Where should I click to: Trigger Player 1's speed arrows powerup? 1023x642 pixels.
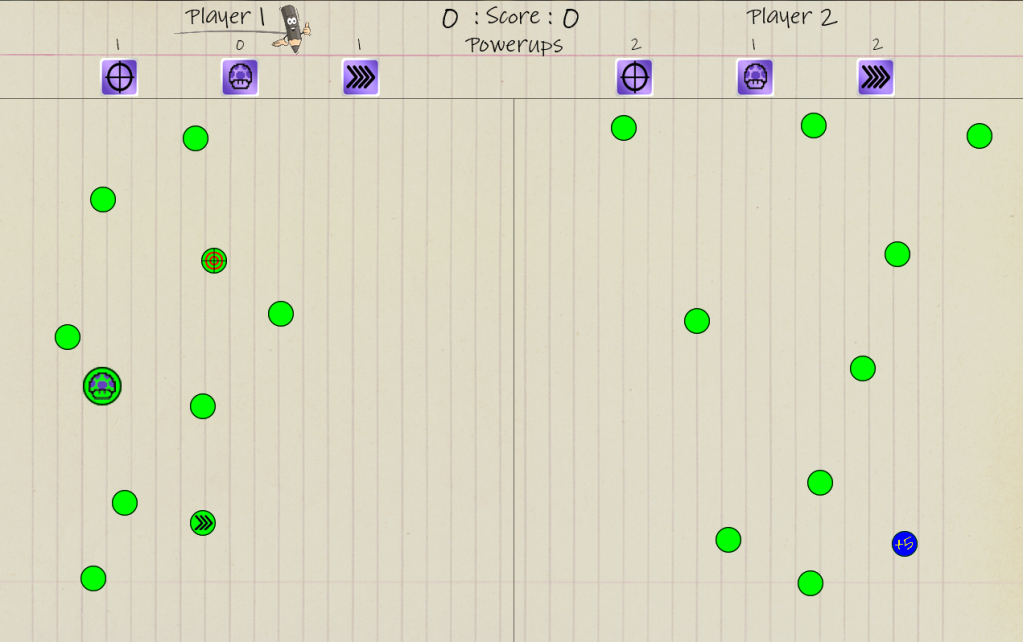tap(361, 78)
